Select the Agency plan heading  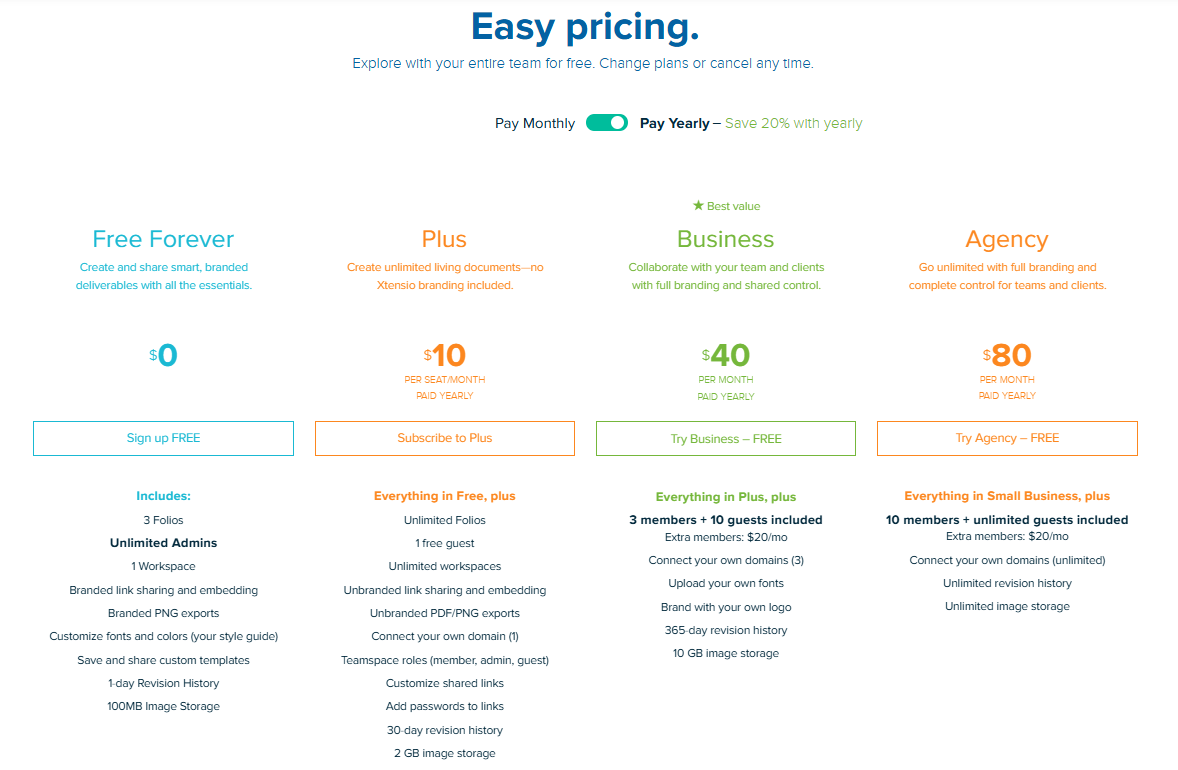1007,239
